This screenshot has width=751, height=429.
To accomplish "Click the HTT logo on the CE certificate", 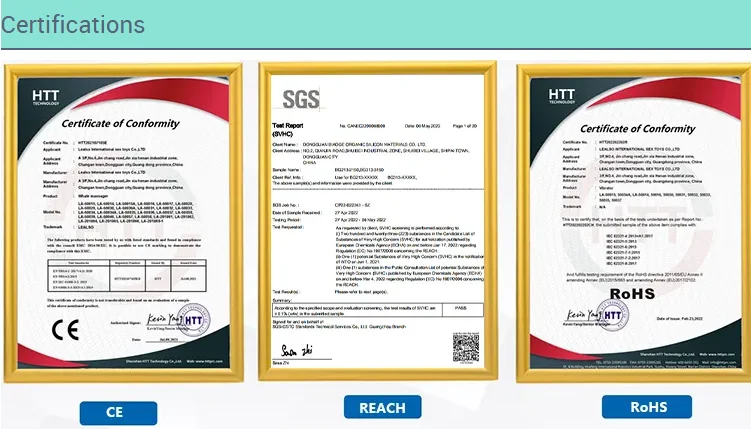I will click(x=48, y=97).
